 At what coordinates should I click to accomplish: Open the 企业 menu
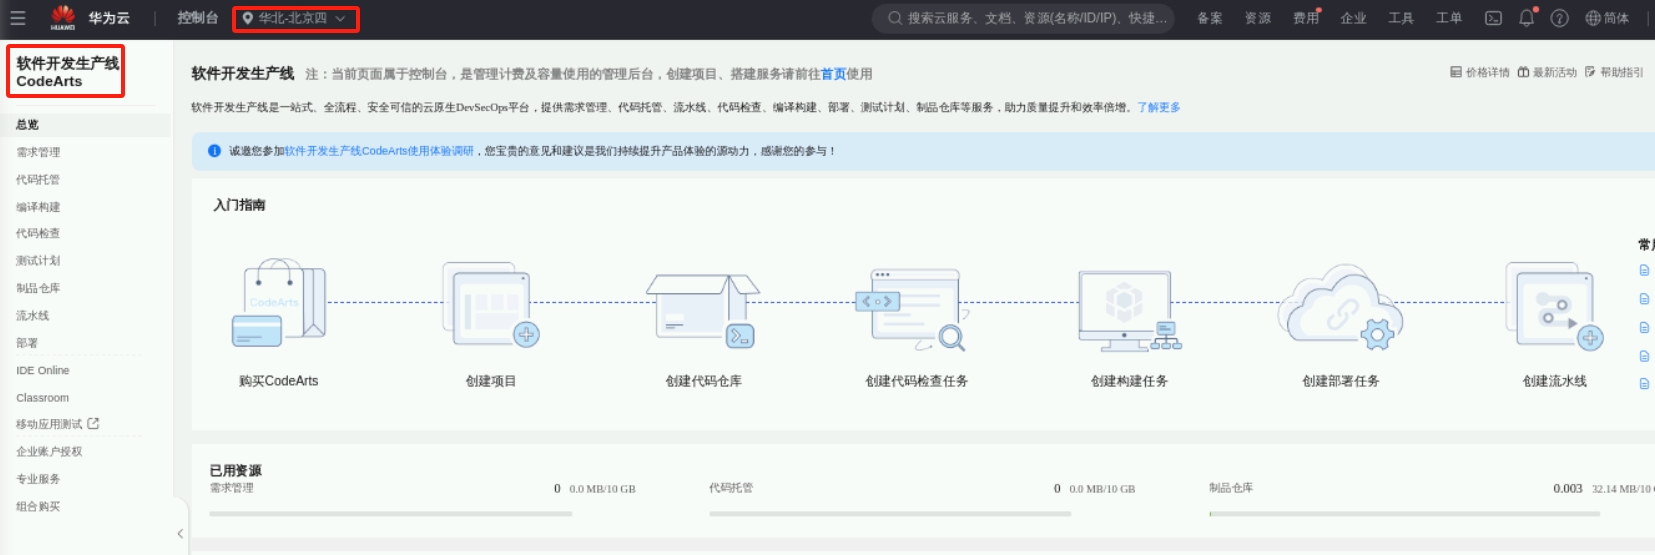[x=1353, y=18]
